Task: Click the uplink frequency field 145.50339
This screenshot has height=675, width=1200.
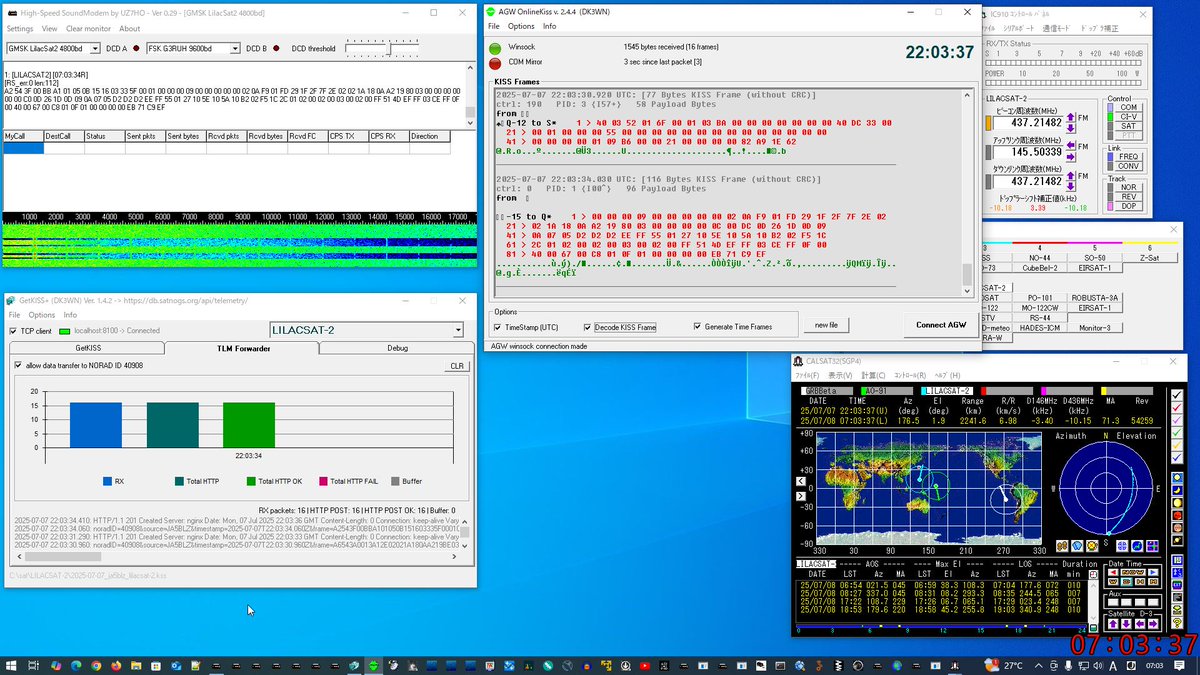Action: point(1028,152)
